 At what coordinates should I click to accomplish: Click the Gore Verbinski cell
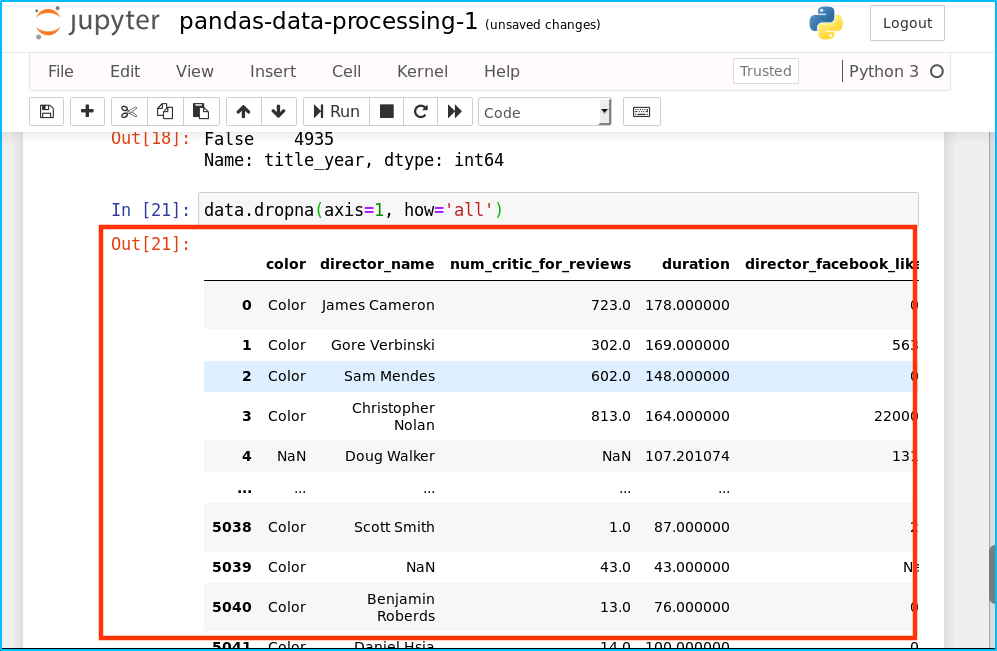coord(383,345)
